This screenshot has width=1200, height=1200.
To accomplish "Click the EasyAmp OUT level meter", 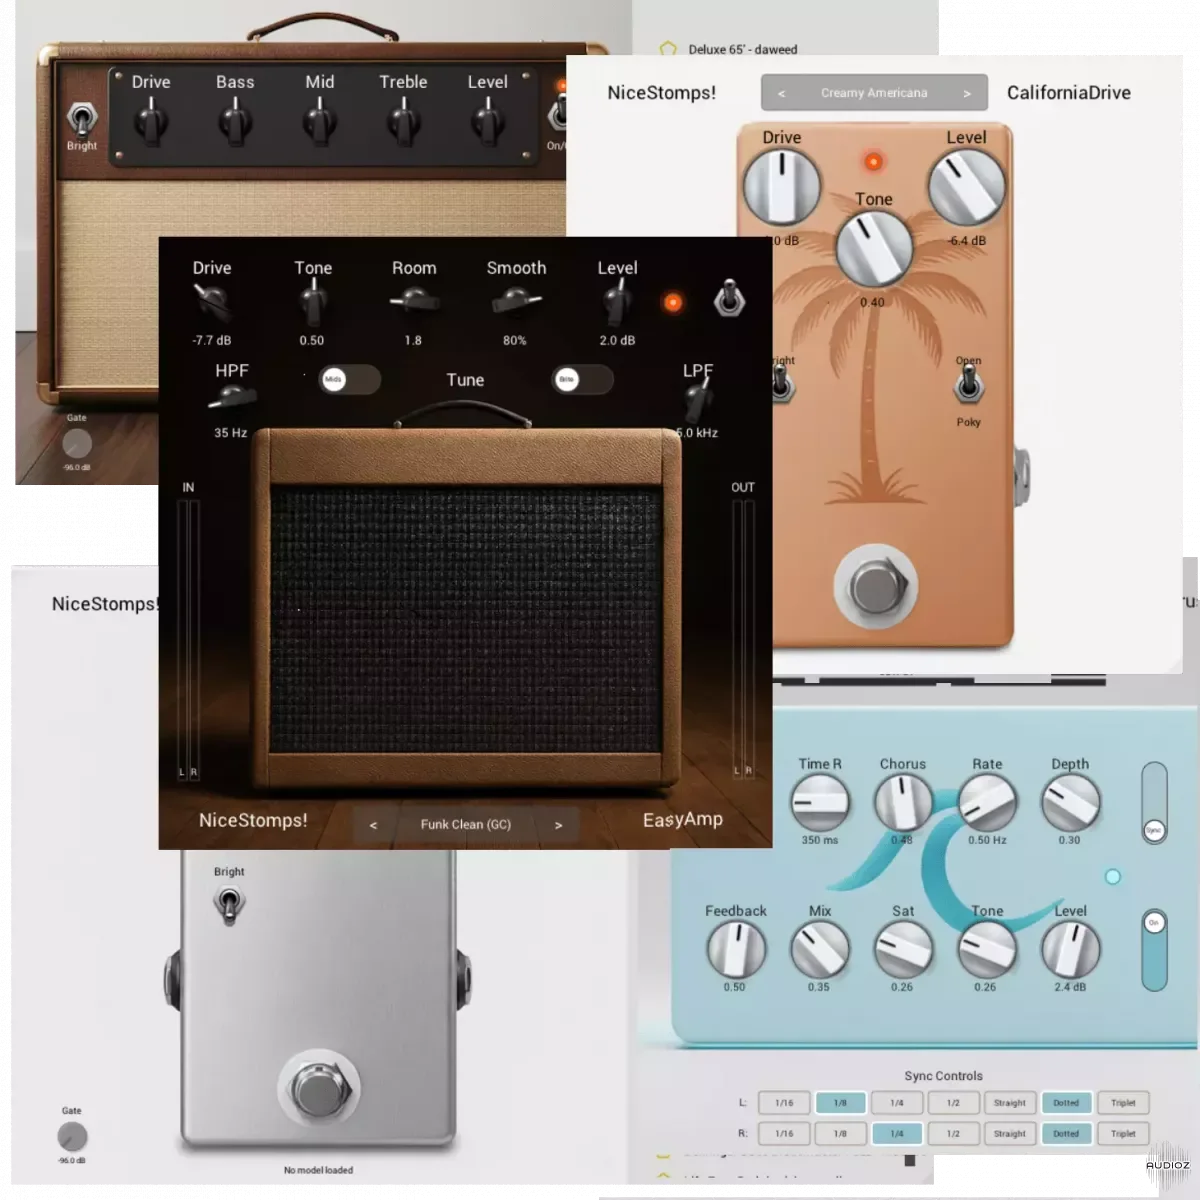I will 743,640.
